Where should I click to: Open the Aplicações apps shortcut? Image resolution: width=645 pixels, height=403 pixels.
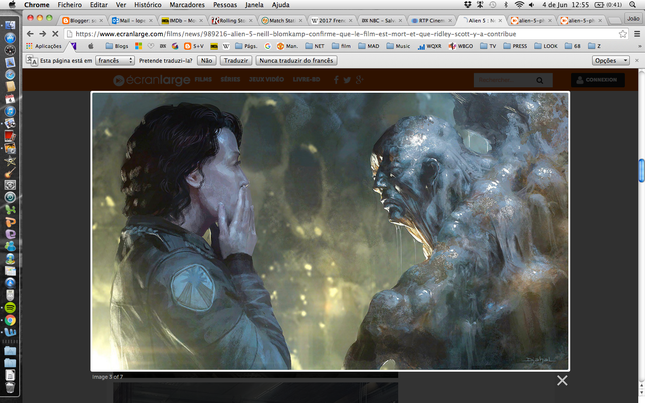click(x=44, y=46)
